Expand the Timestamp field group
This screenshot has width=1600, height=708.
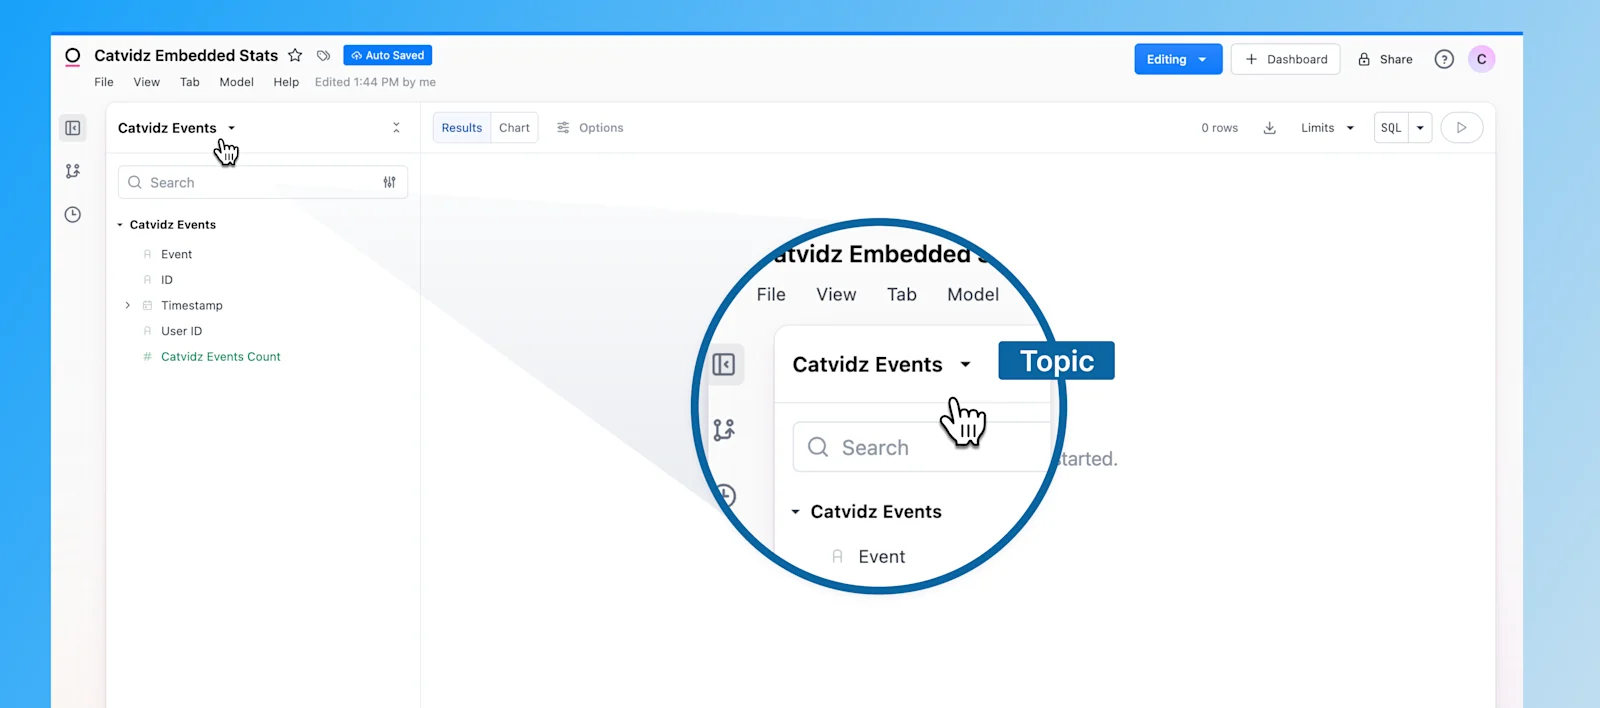[127, 305]
